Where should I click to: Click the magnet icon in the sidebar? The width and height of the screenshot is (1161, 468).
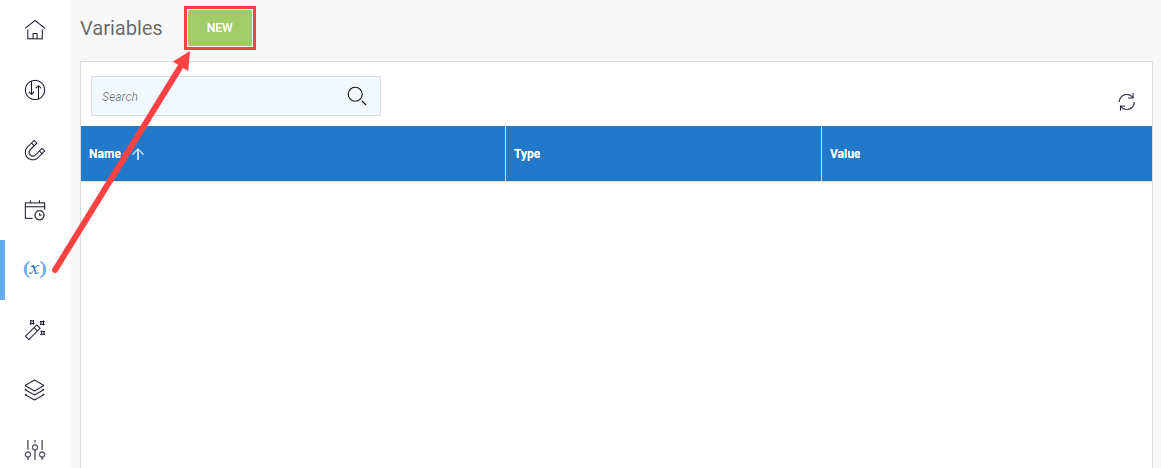35,151
